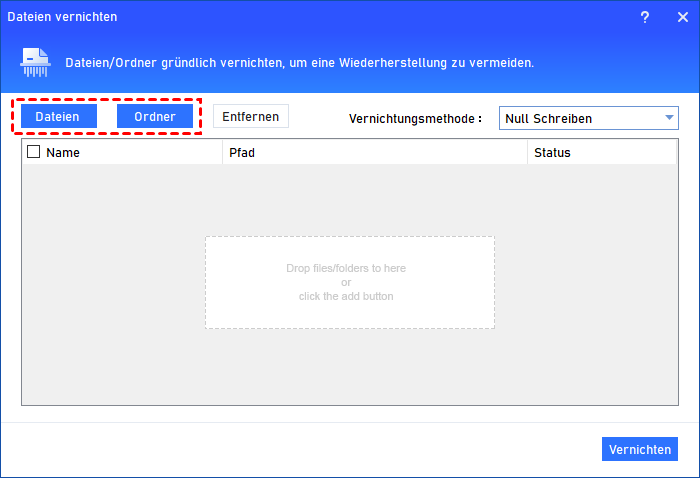The image size is (700, 478).
Task: Expand the Vernichtungsmethode dropdown arrow
Action: tap(669, 118)
